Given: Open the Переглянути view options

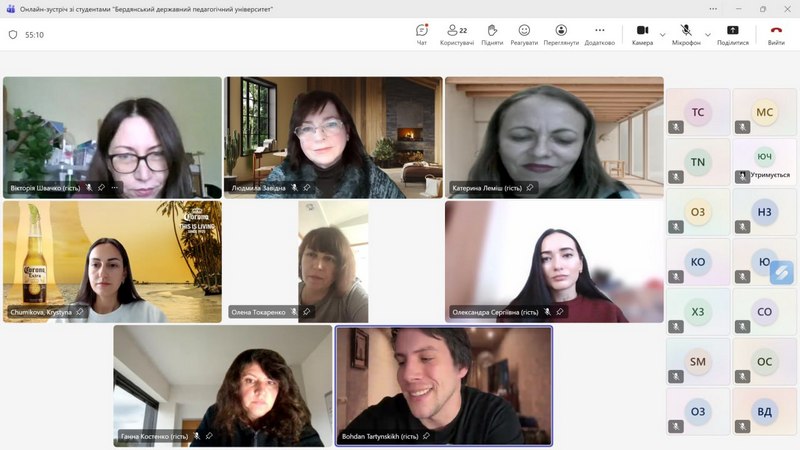Looking at the screenshot, I should tap(561, 34).
